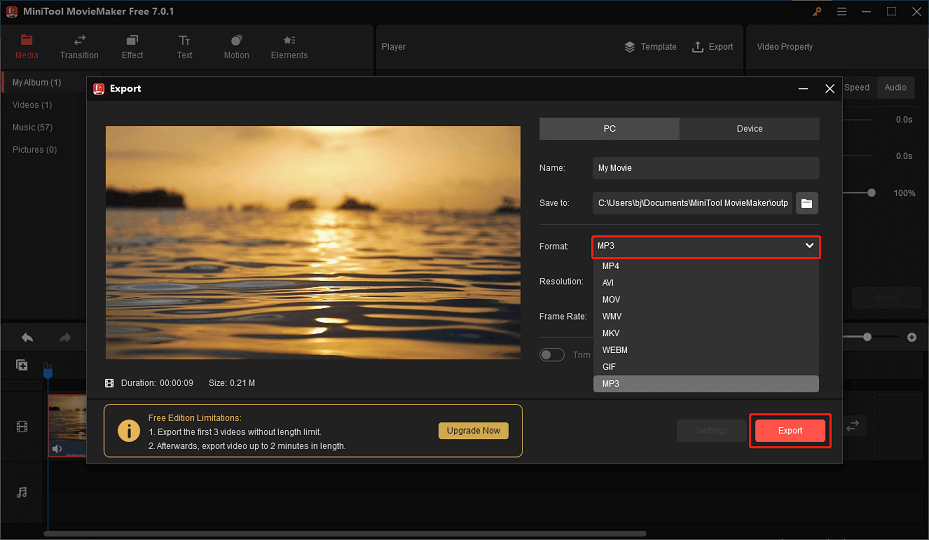Click the red Export button
The image size is (929, 540).
(790, 431)
